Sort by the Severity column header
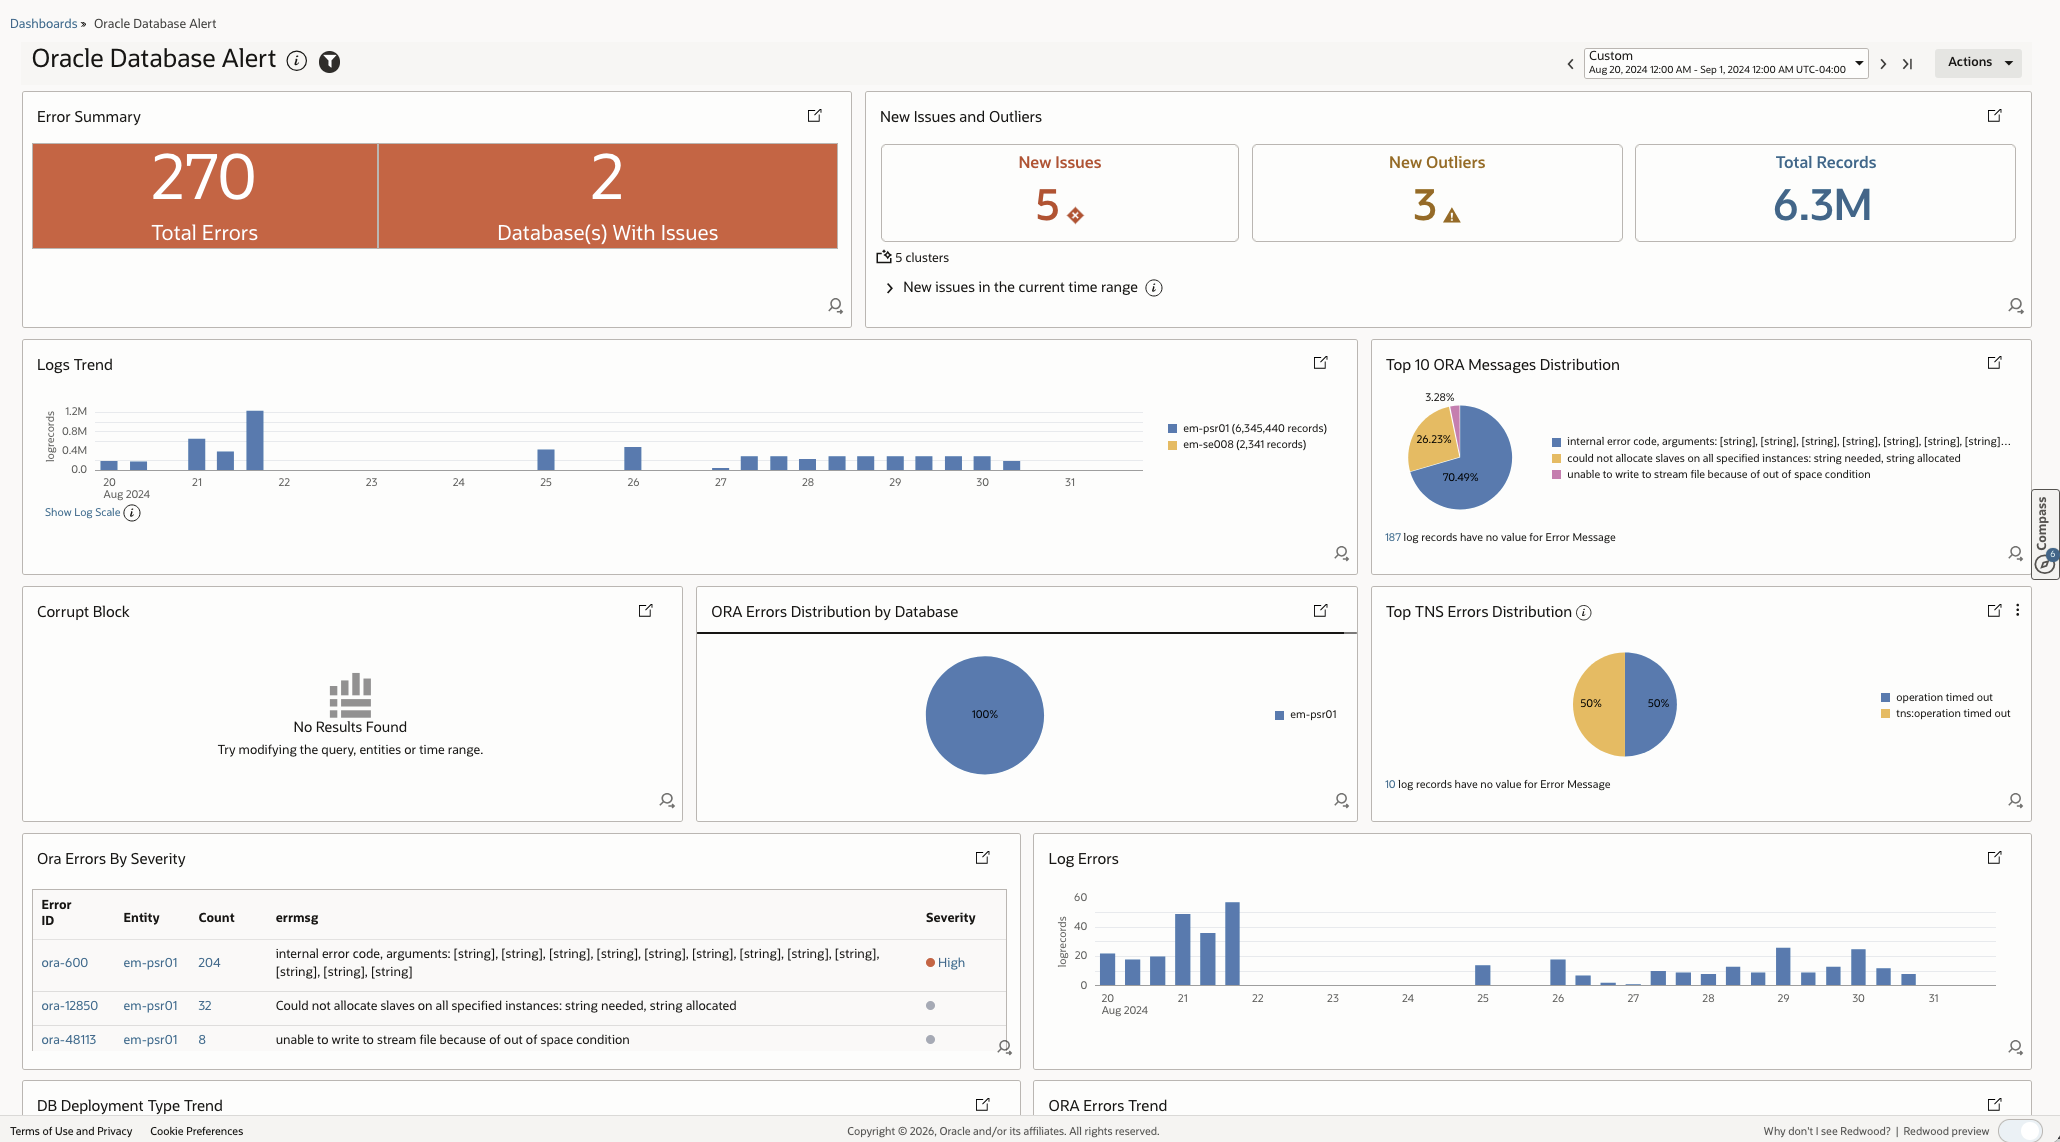 click(950, 917)
